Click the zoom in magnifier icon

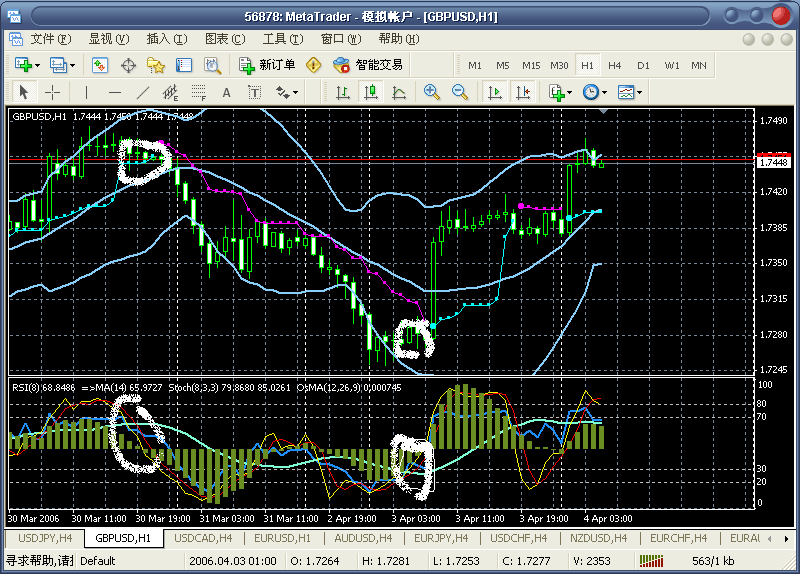[432, 92]
